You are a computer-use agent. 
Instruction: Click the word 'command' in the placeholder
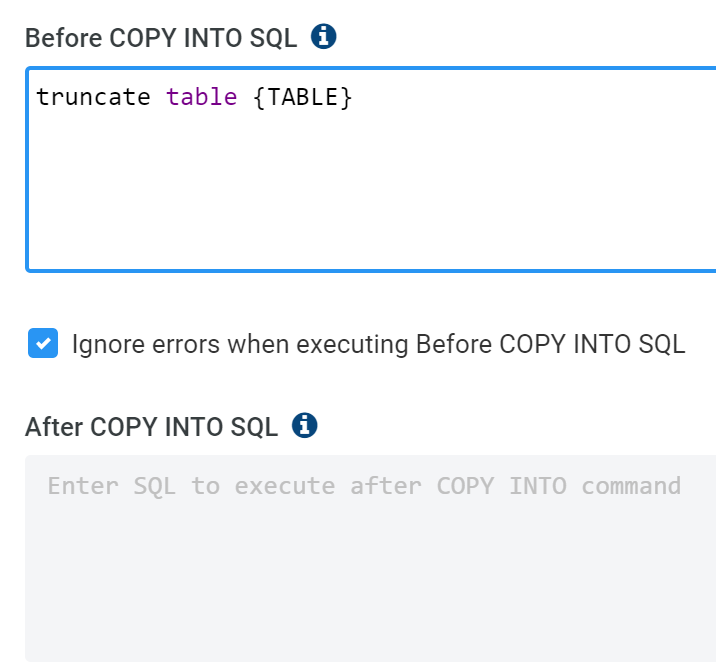click(631, 486)
